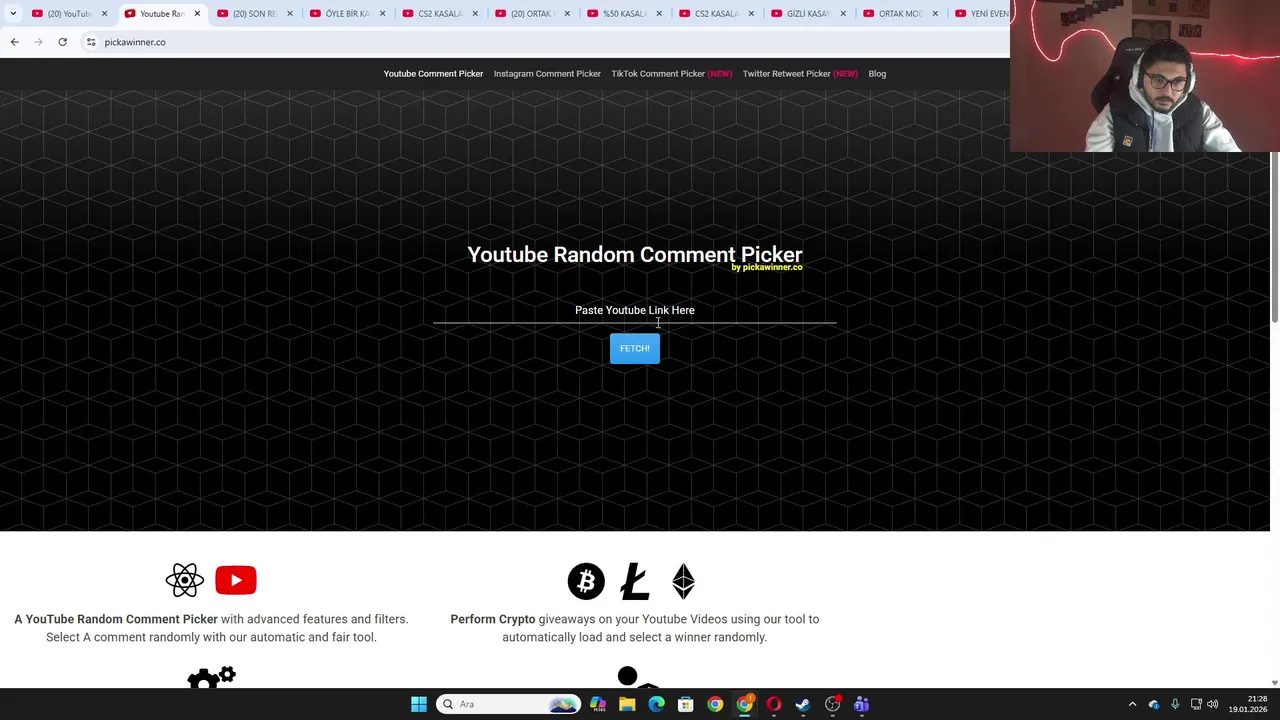1280x720 pixels.
Task: Click the microphone tray icon
Action: [x=1175, y=704]
